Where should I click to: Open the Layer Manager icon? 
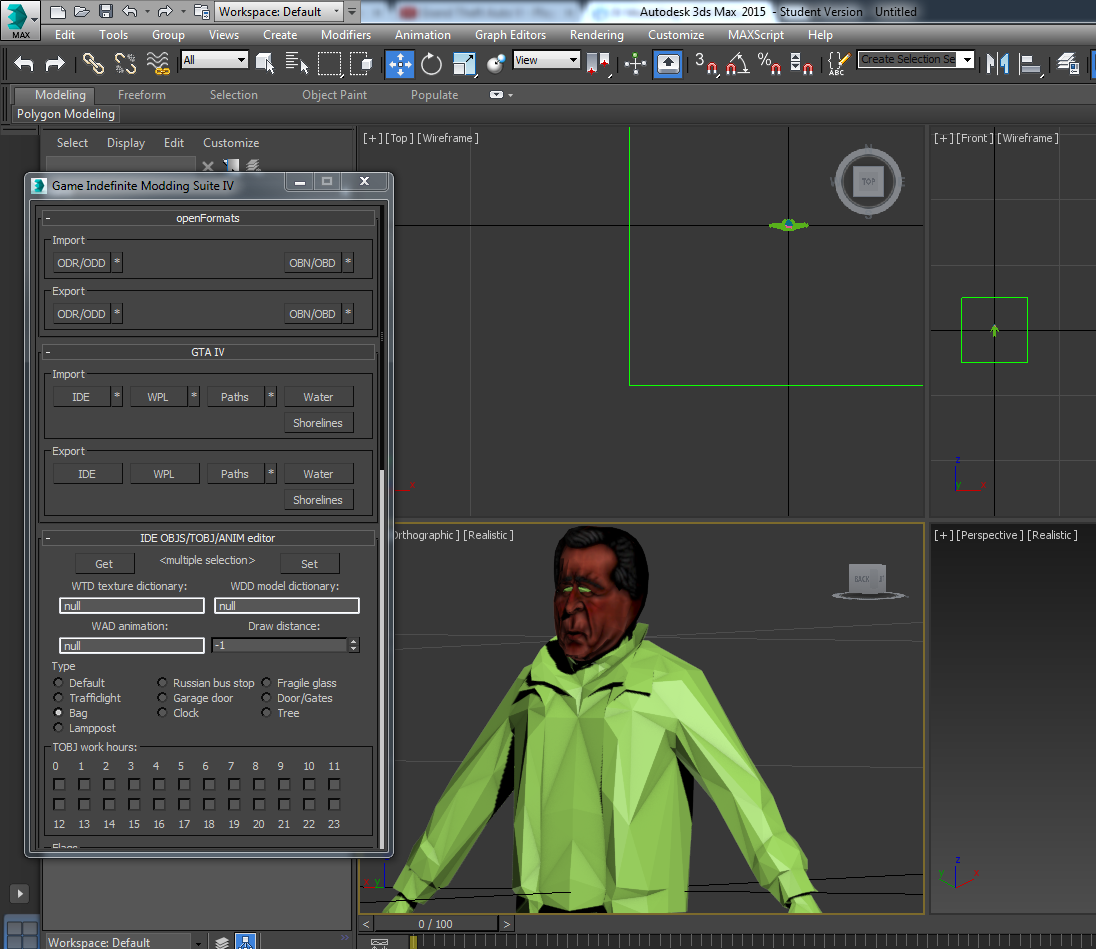[1067, 64]
